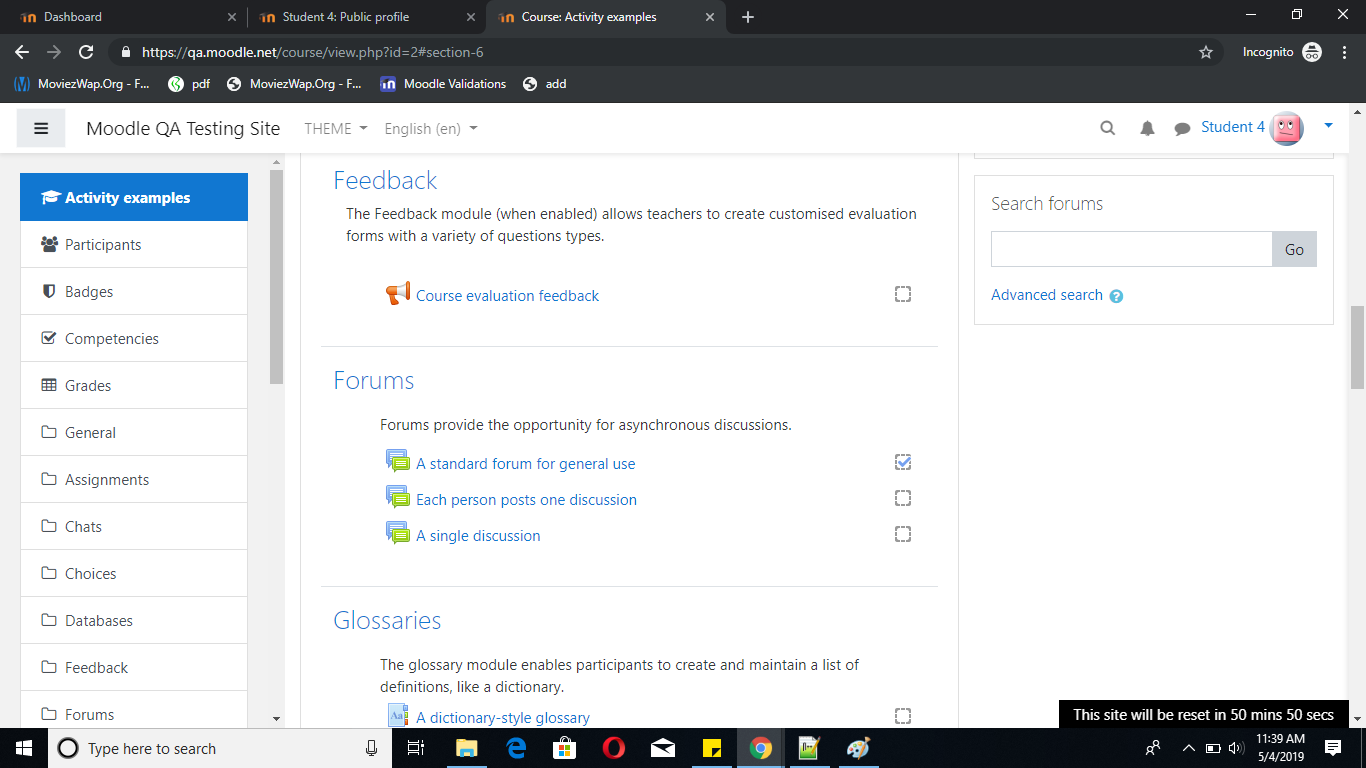Open the Moodle QA Testing Site home link

pyautogui.click(x=183, y=129)
